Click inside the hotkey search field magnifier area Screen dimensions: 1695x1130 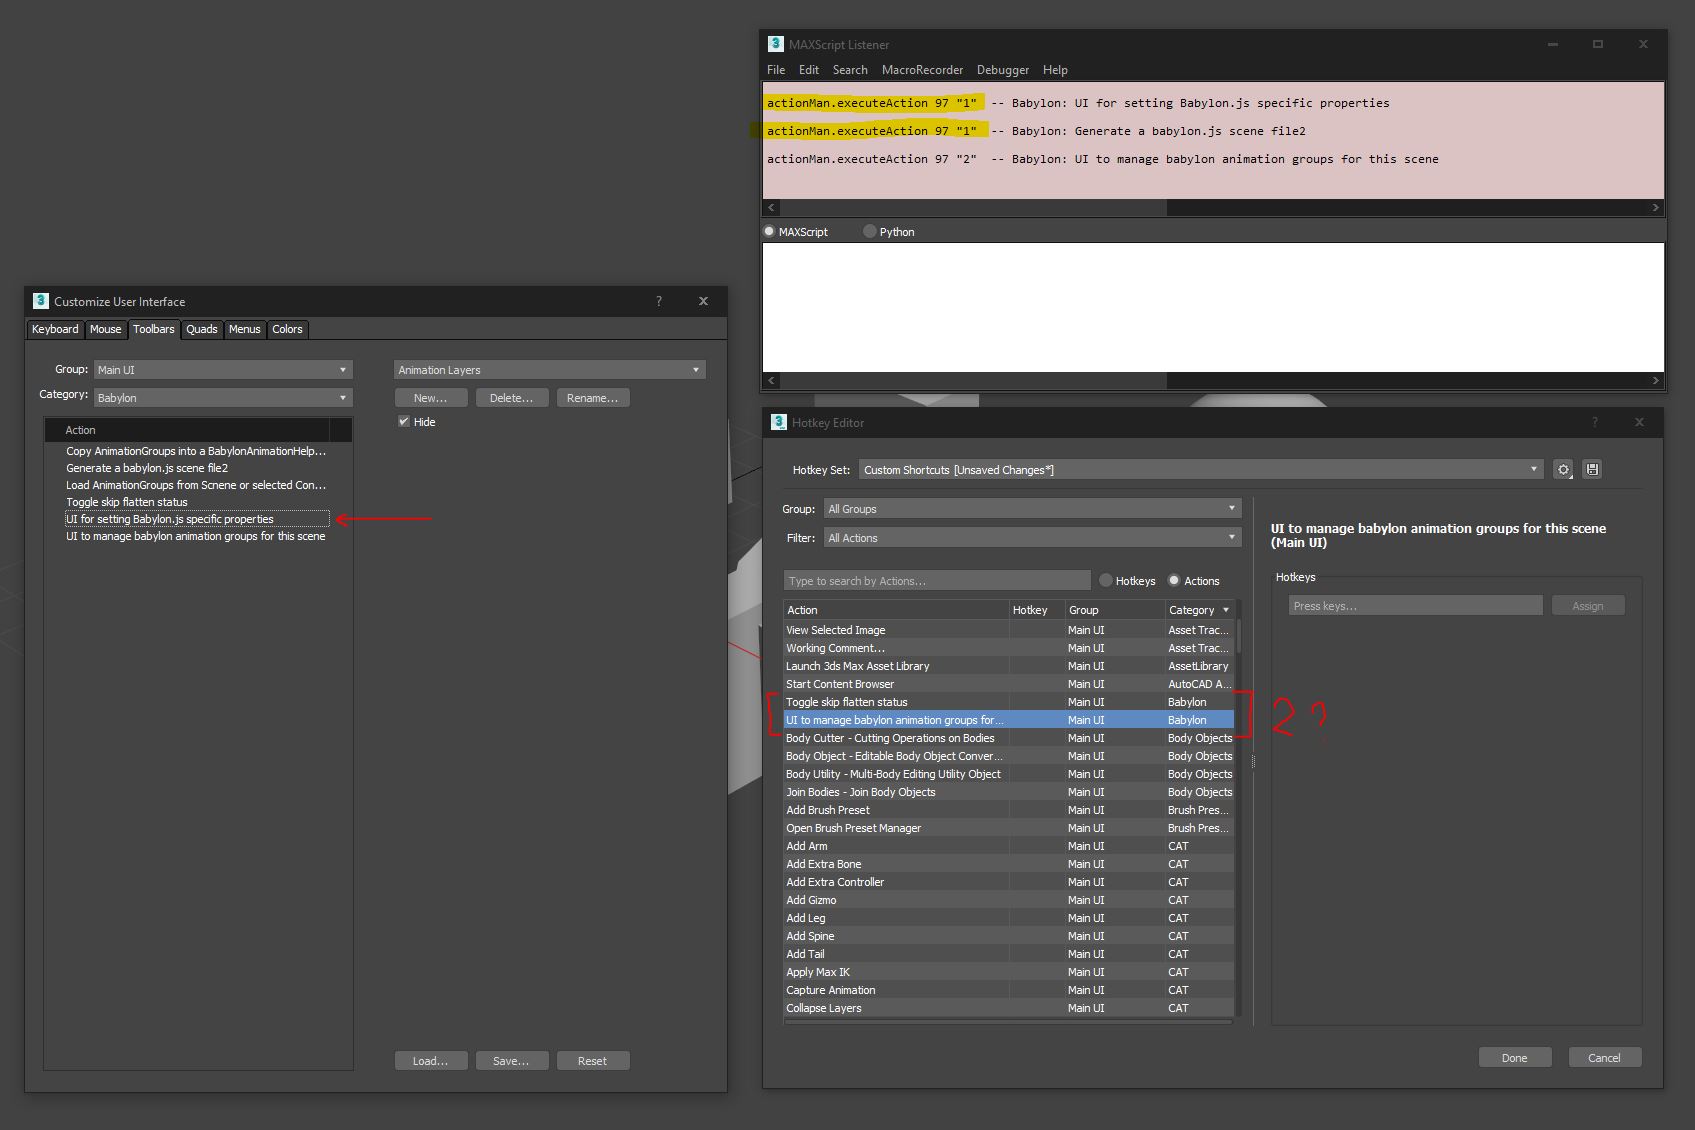coord(937,580)
